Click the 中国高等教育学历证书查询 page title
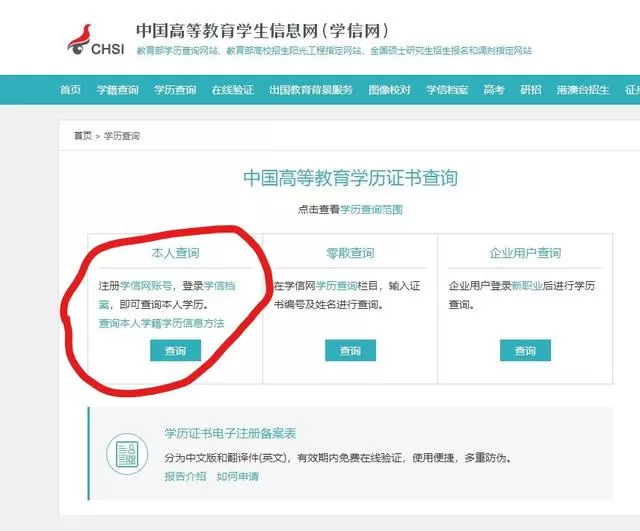The width and height of the screenshot is (640, 531). 350,178
